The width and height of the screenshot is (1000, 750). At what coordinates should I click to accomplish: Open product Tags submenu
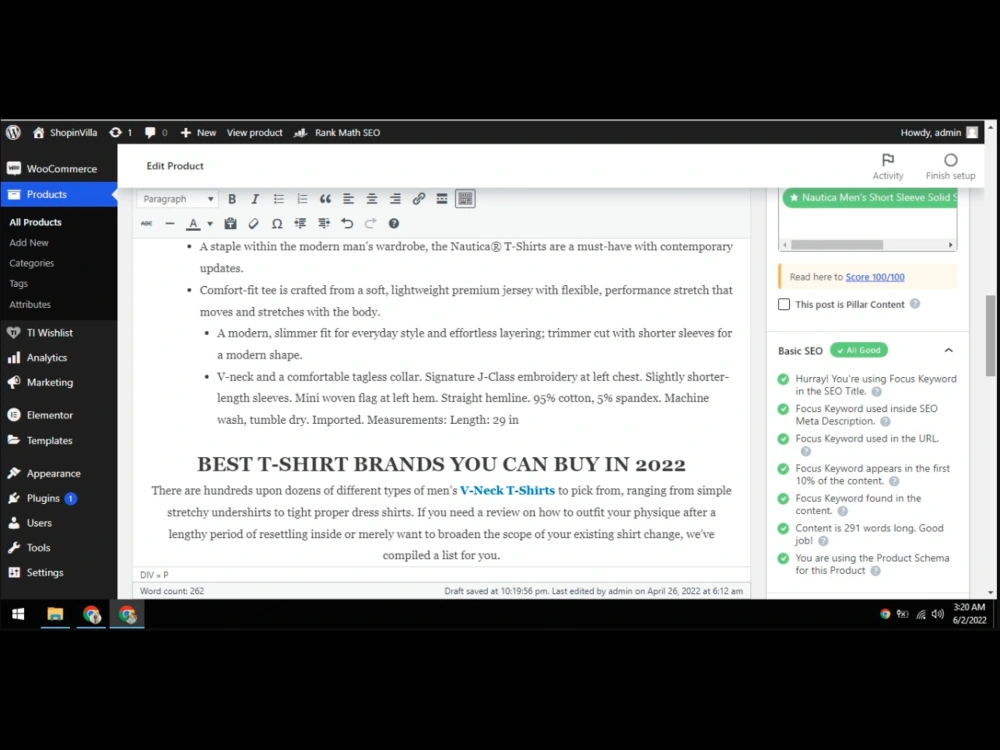[18, 283]
